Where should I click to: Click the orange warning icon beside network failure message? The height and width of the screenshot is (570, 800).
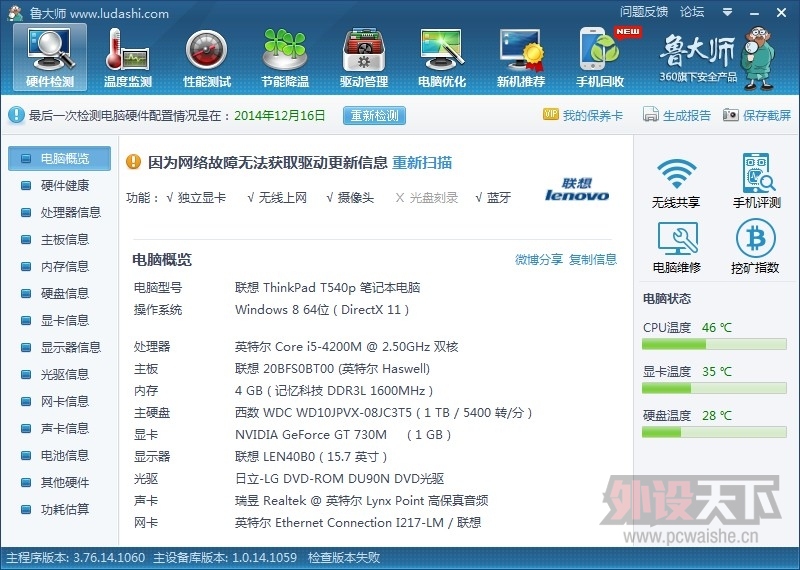(x=133, y=162)
